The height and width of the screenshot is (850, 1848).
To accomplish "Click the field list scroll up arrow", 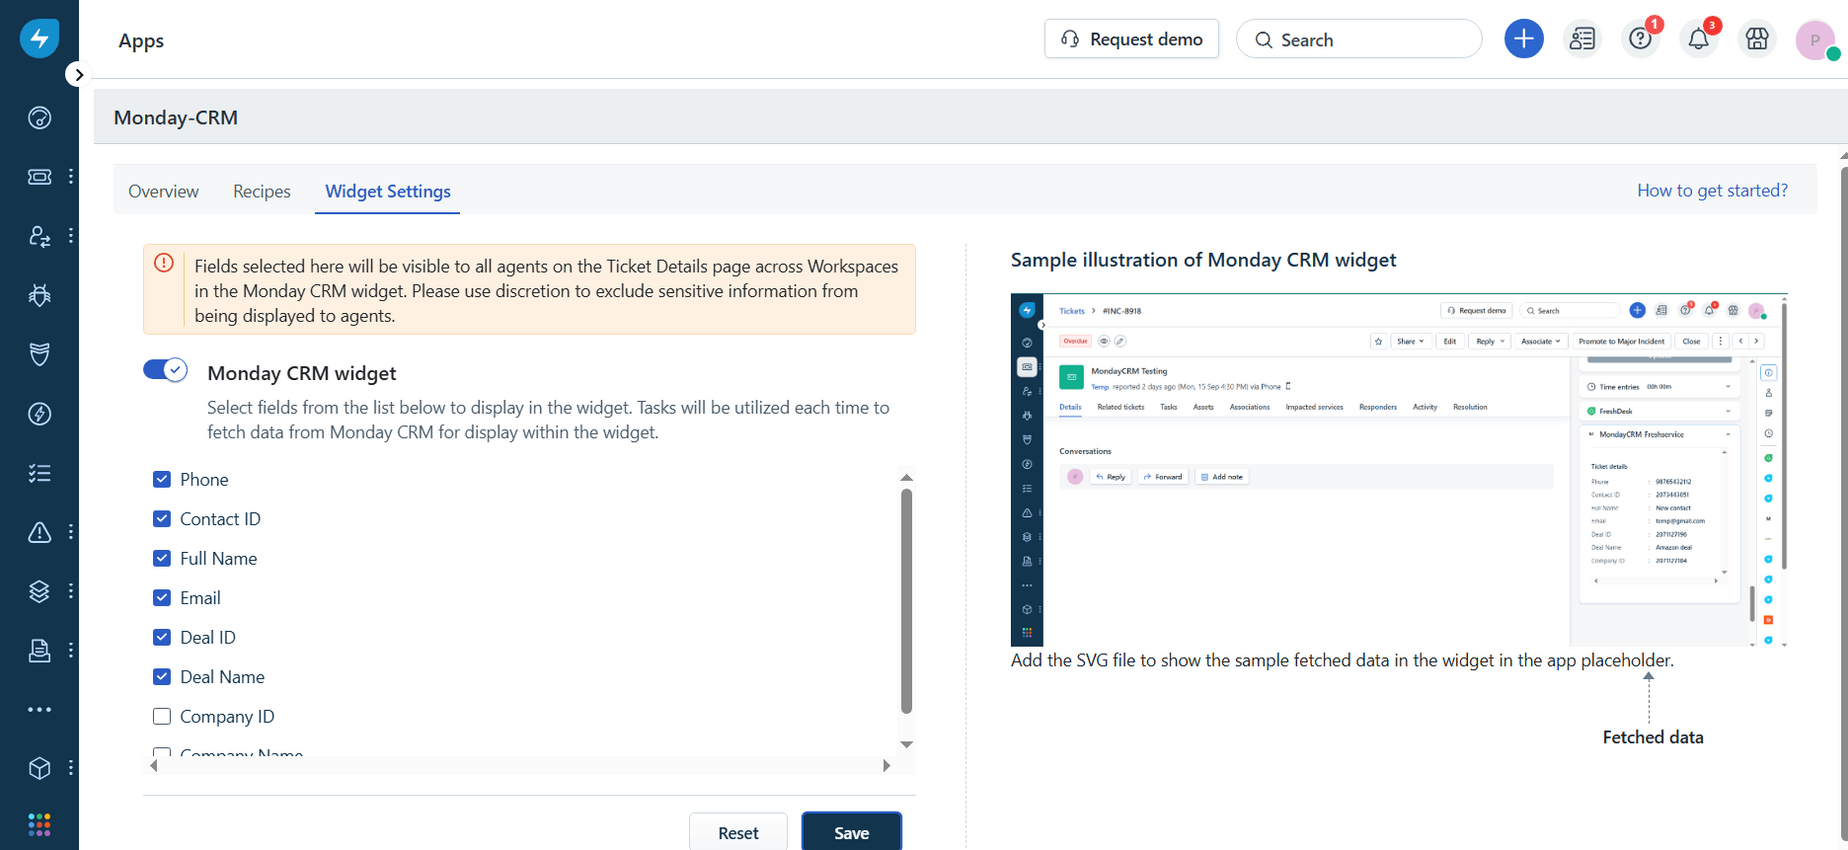I will [x=907, y=478].
